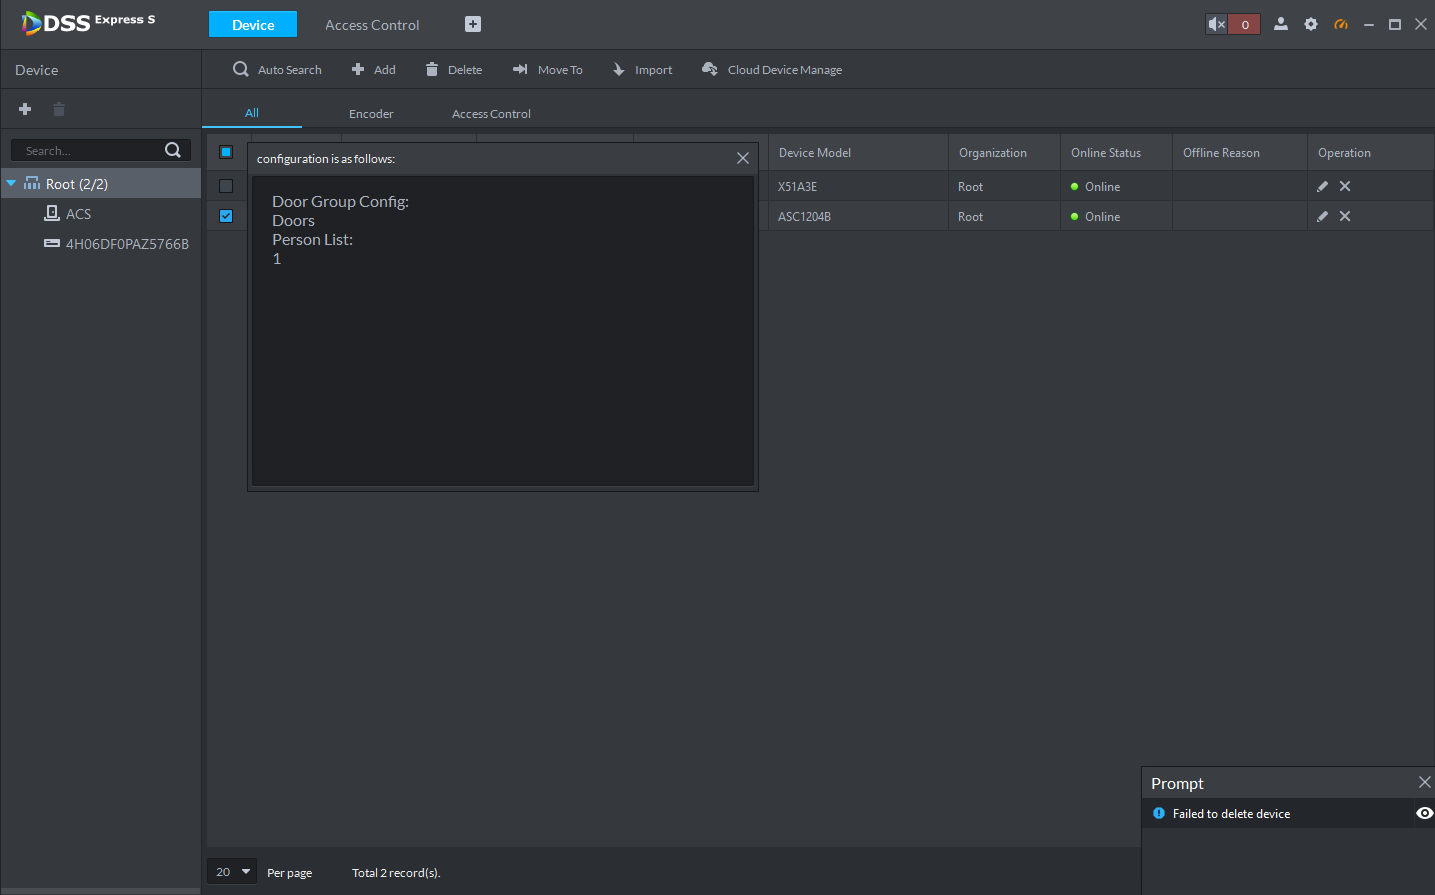Click the Online Status column header
1435x895 pixels.
coord(1116,152)
